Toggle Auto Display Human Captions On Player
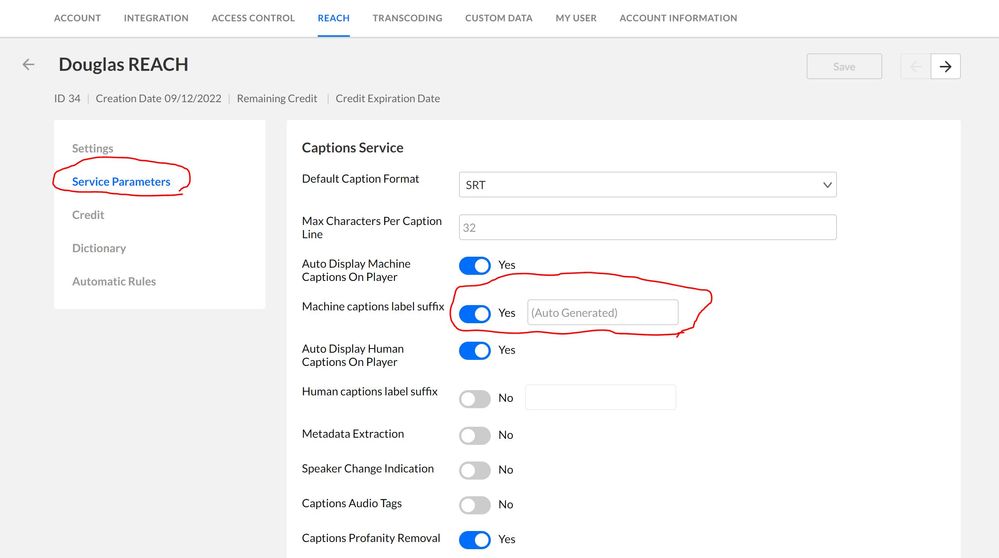Image resolution: width=999 pixels, height=558 pixels. click(475, 350)
